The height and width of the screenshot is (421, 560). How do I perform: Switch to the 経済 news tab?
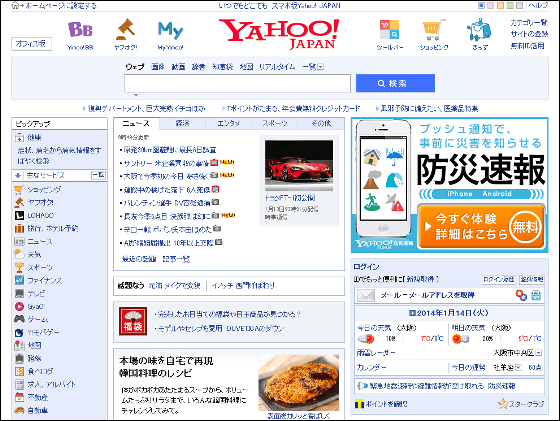pyautogui.click(x=182, y=124)
